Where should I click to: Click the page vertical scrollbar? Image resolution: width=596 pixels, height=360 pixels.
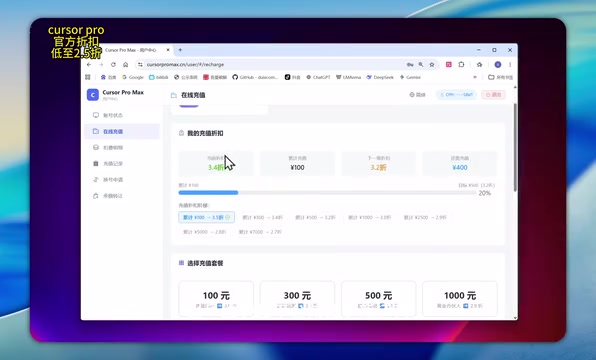[x=515, y=147]
